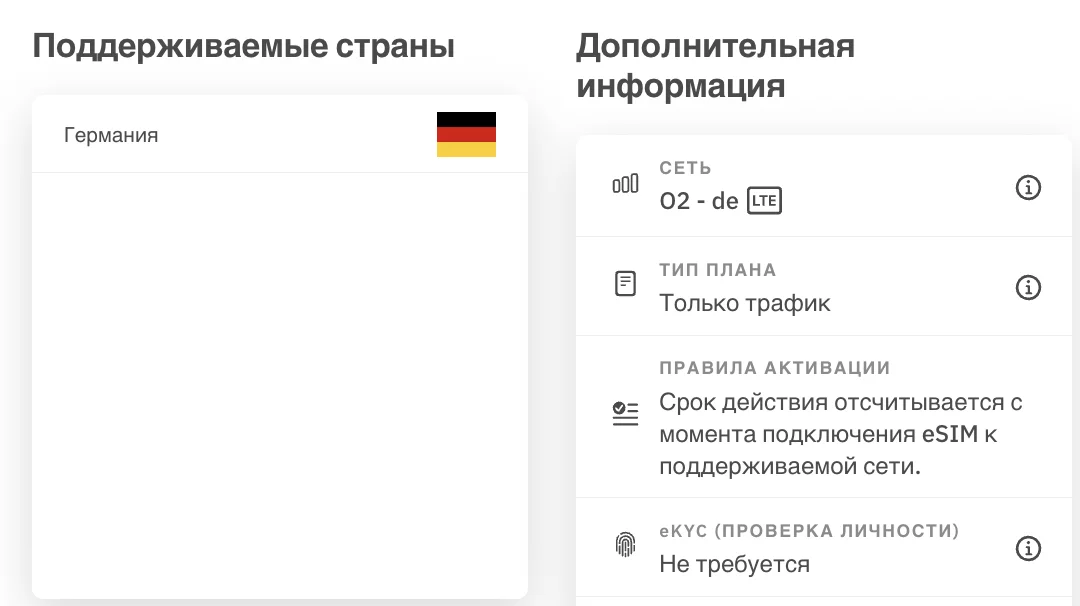This screenshot has width=1080, height=606.
Task: Click the fingerprint eKYC icon
Action: (625, 545)
